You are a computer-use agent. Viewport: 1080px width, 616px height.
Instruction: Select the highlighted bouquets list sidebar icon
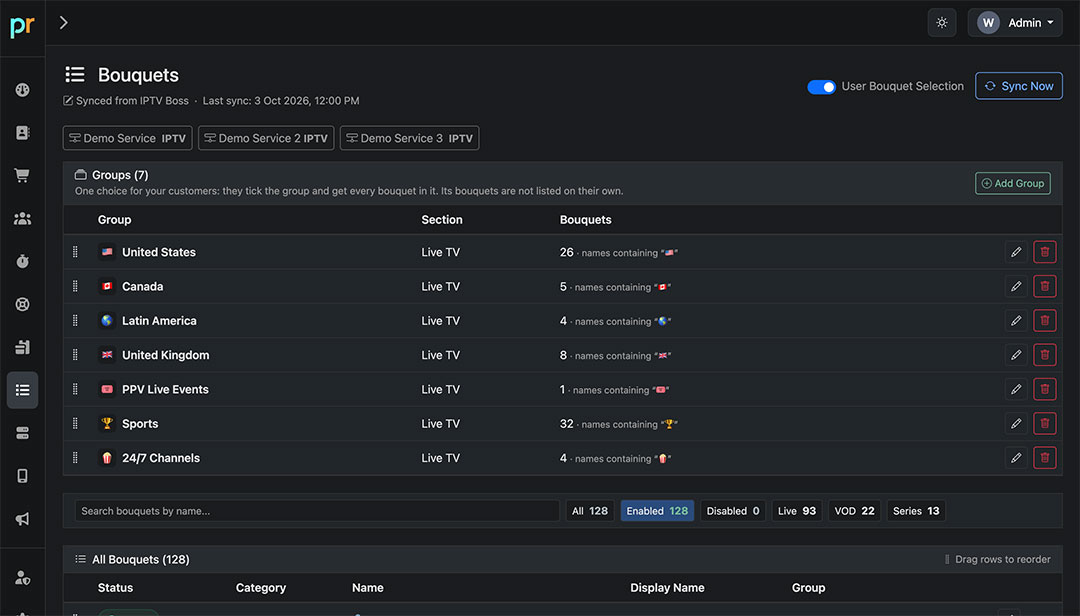coord(23,390)
